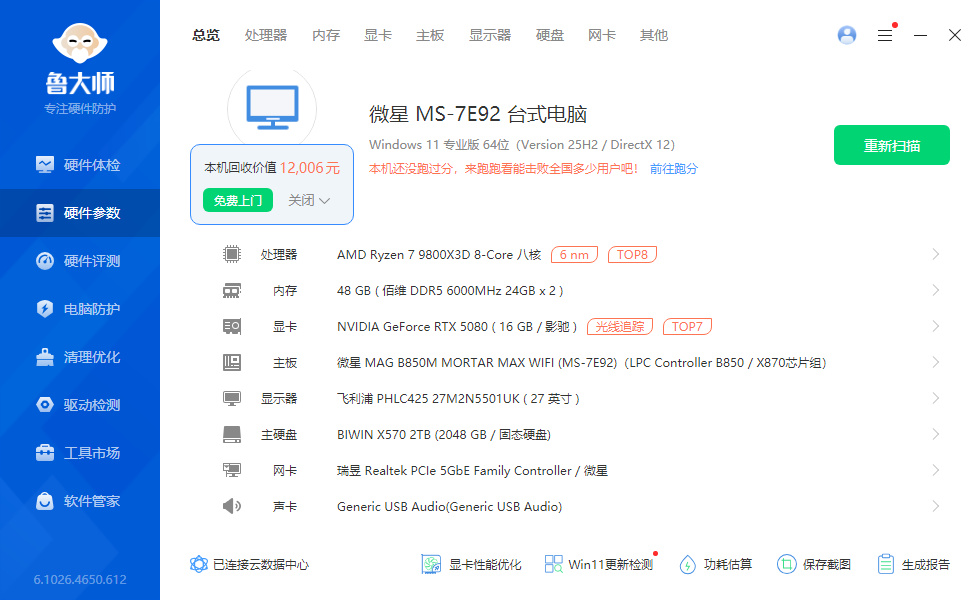
Task: Expand the 内存 row chevron
Action: (x=936, y=290)
